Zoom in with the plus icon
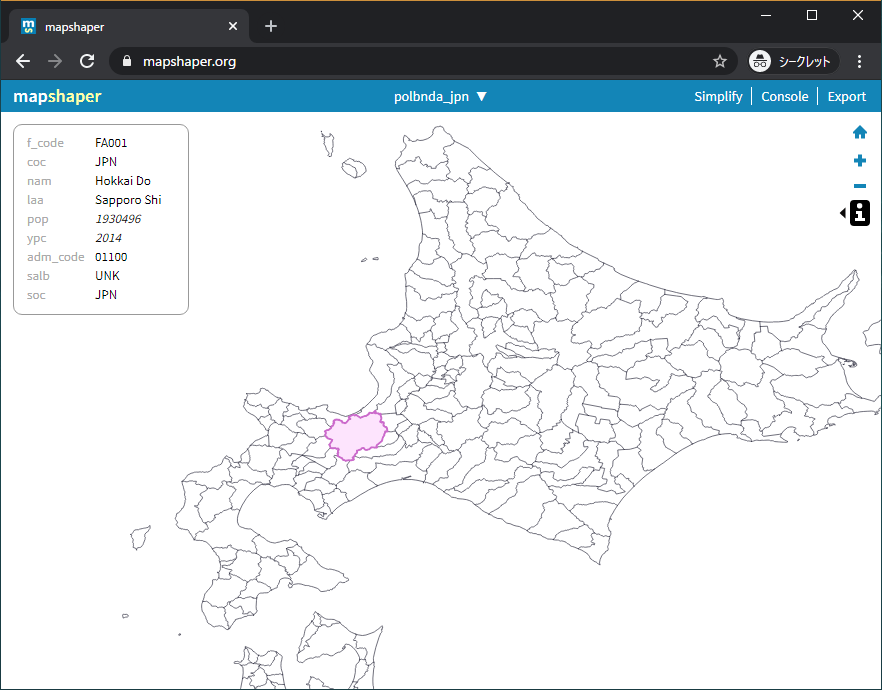 860,161
